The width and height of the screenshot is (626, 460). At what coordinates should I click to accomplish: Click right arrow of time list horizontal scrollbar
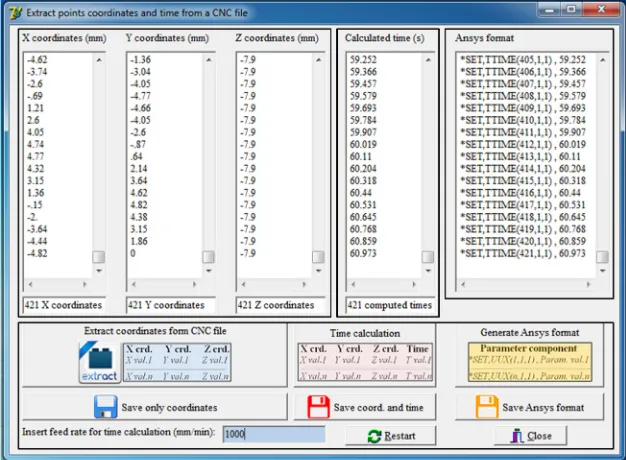414,284
